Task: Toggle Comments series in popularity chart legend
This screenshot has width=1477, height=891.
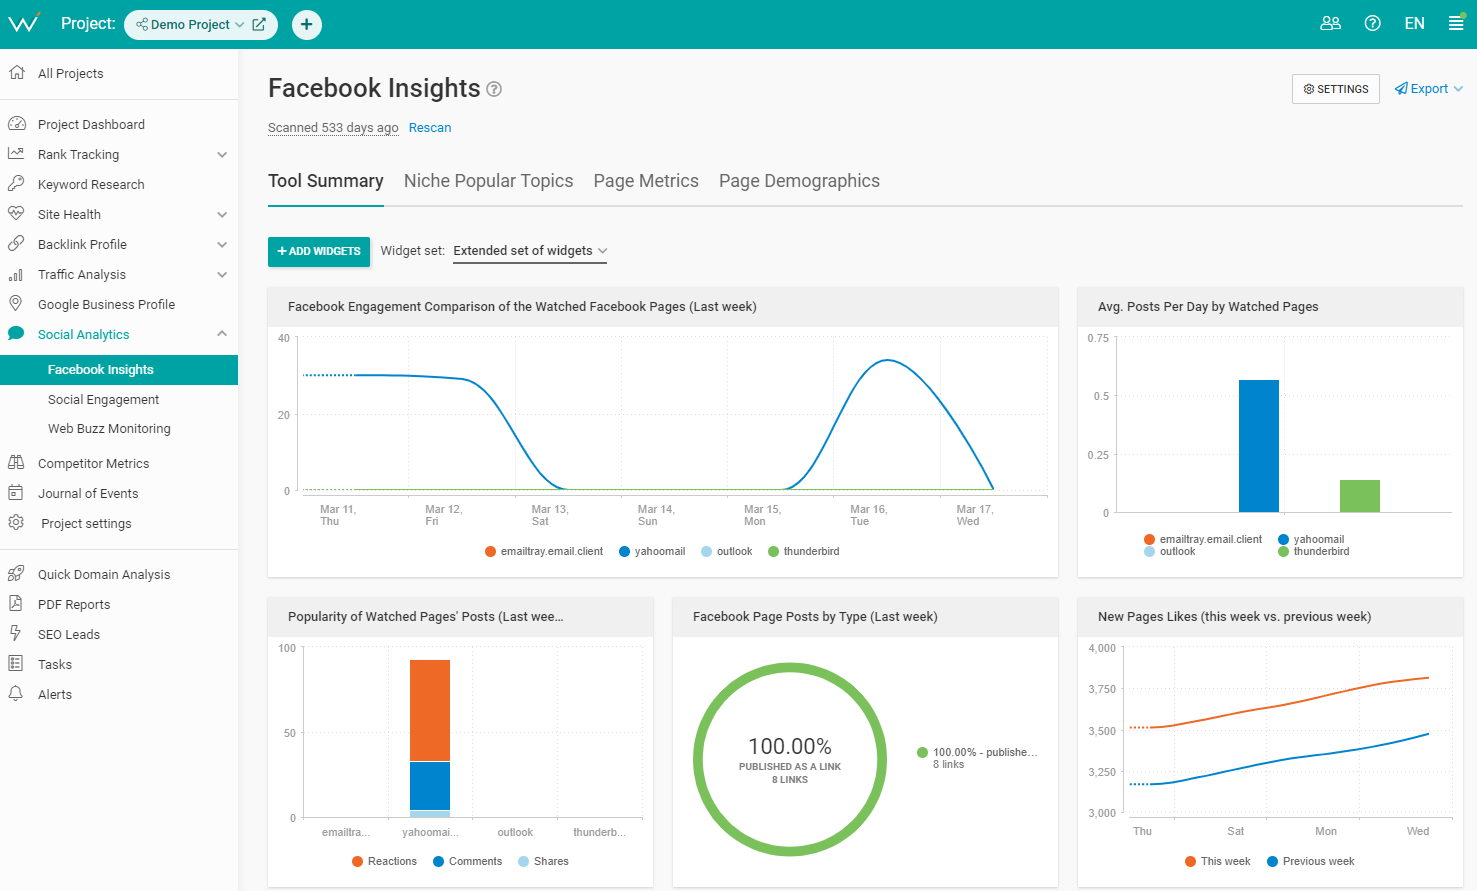Action: pyautogui.click(x=467, y=862)
